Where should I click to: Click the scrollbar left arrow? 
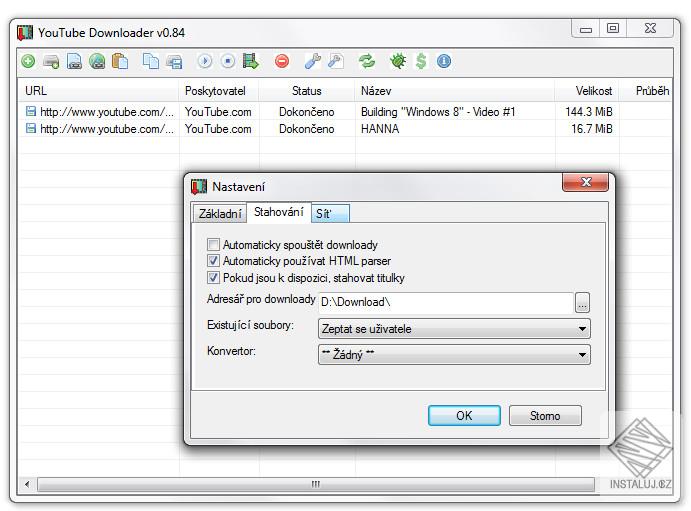(x=27, y=484)
